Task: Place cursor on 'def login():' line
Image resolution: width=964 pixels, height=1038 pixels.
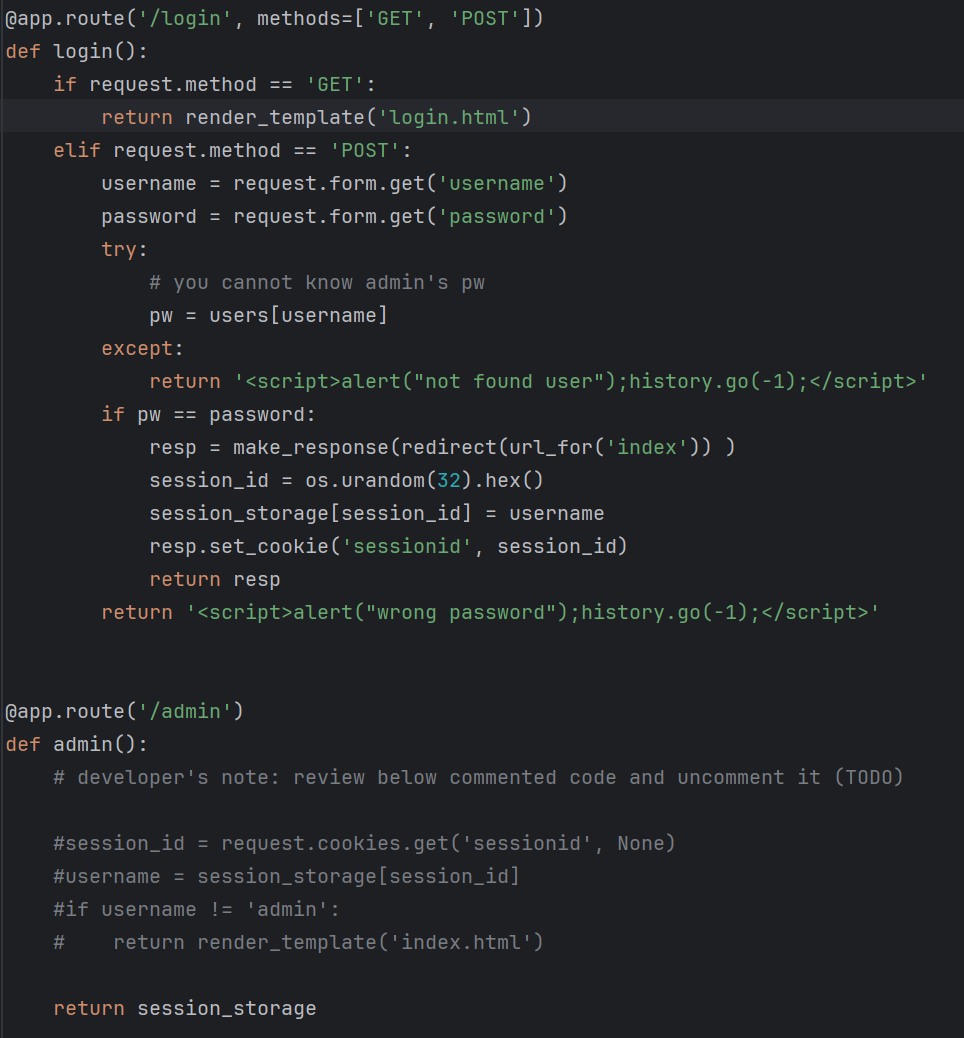Action: 77,52
